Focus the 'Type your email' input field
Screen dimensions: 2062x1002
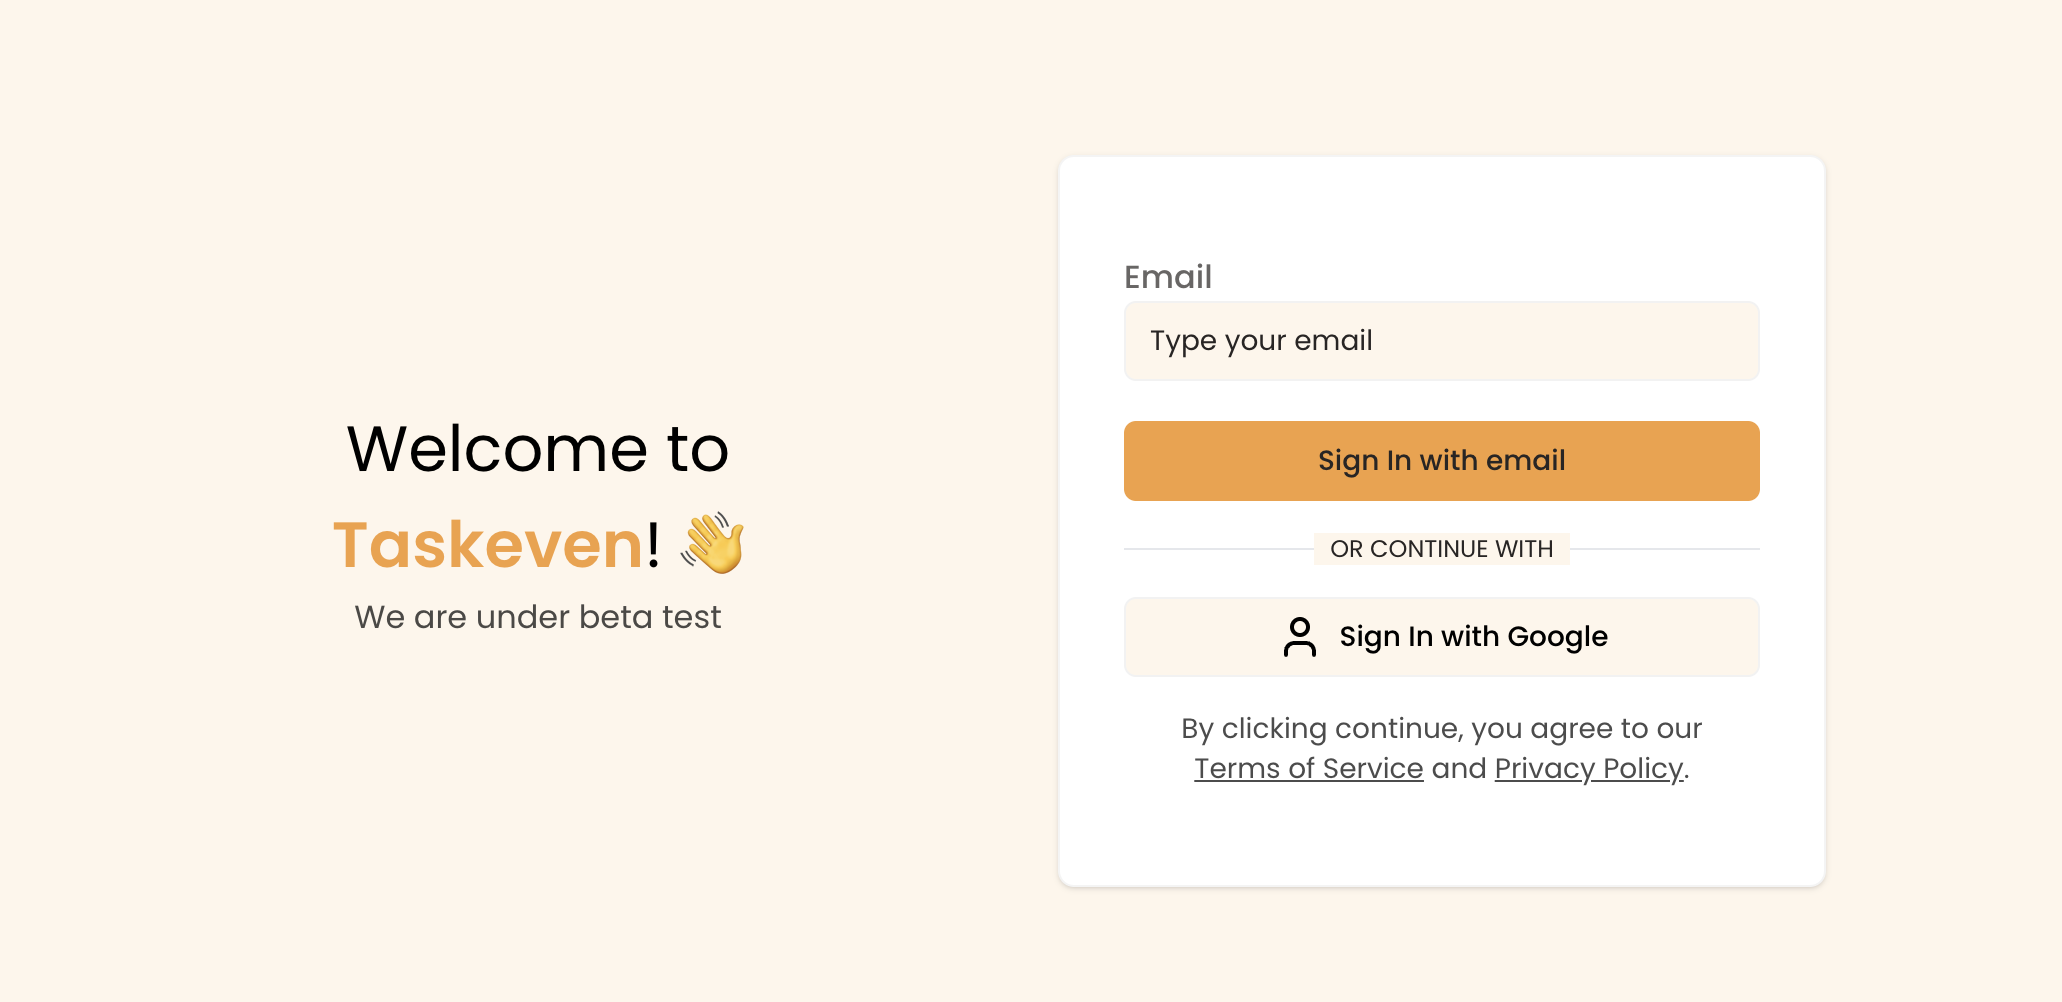tap(1441, 341)
